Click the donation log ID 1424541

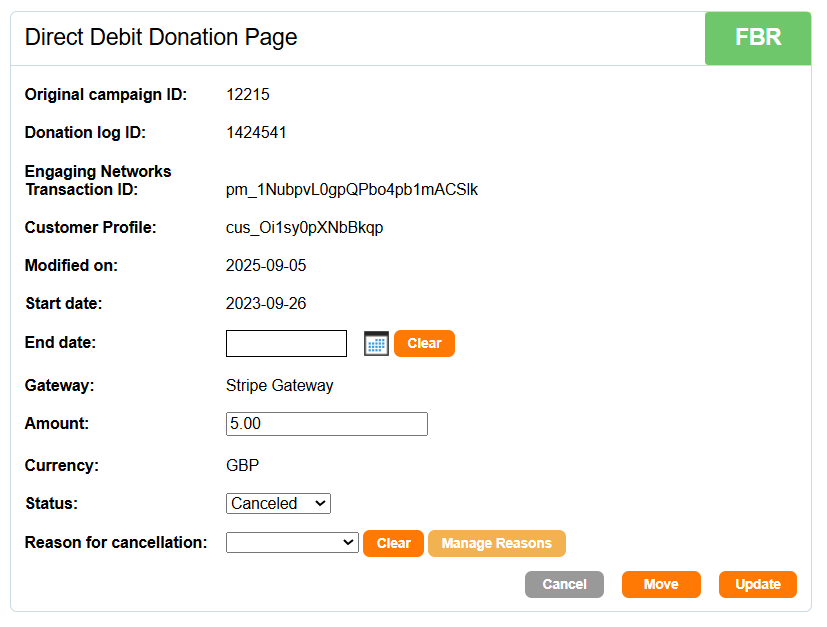click(257, 132)
